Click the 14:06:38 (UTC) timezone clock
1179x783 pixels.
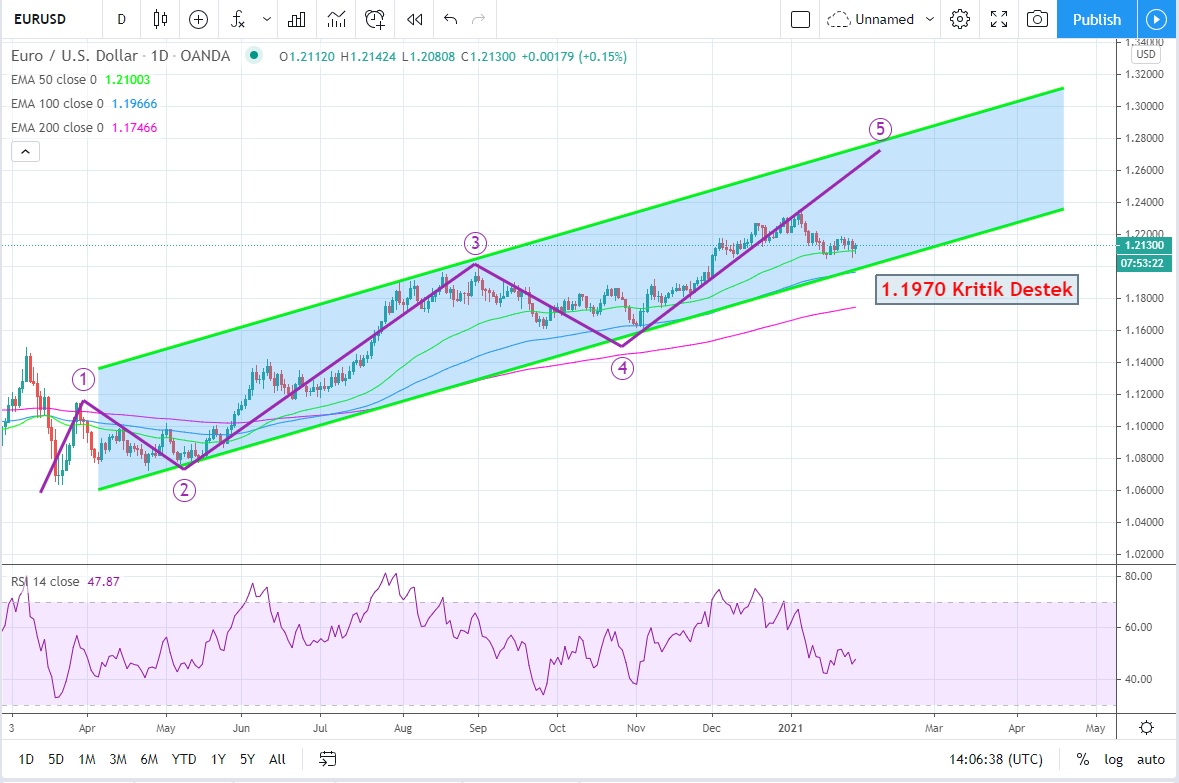pos(996,759)
